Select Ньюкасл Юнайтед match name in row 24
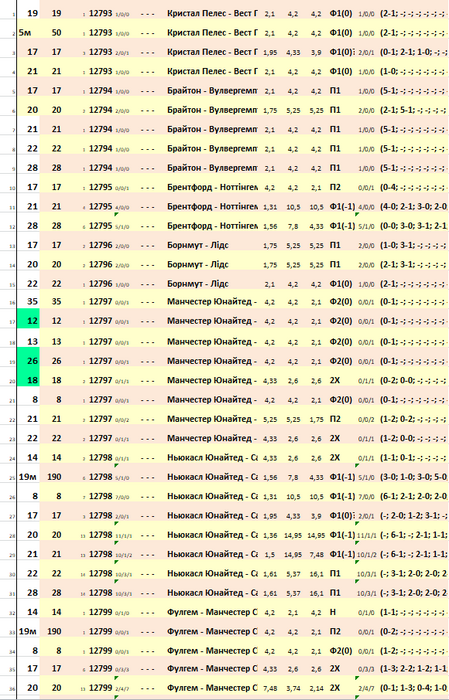Screen dimensions: 449x700 212,458
